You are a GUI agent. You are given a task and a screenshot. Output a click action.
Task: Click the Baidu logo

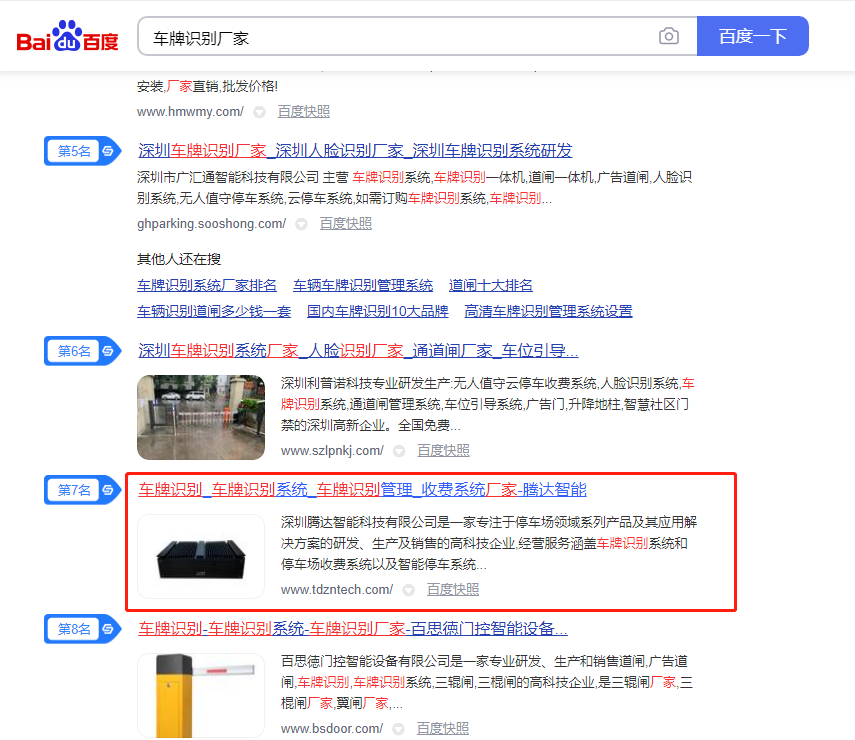point(68,36)
